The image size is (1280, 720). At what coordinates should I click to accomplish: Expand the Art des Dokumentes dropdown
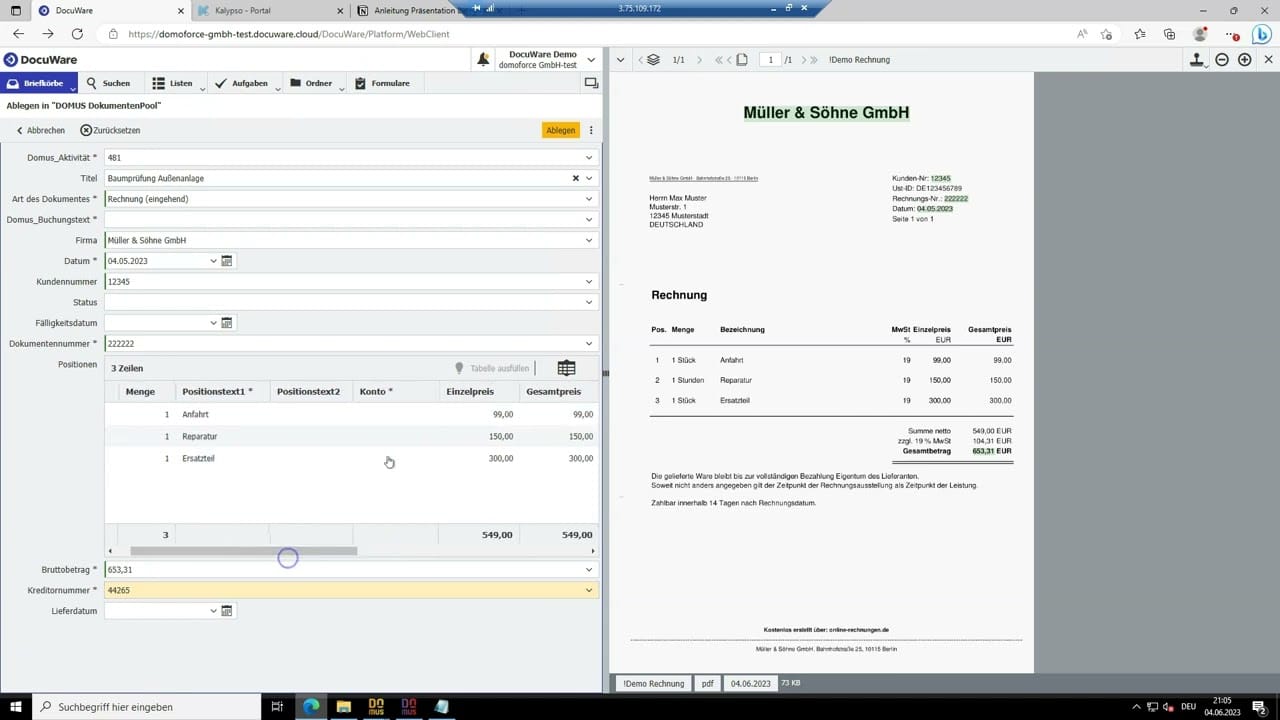(589, 199)
